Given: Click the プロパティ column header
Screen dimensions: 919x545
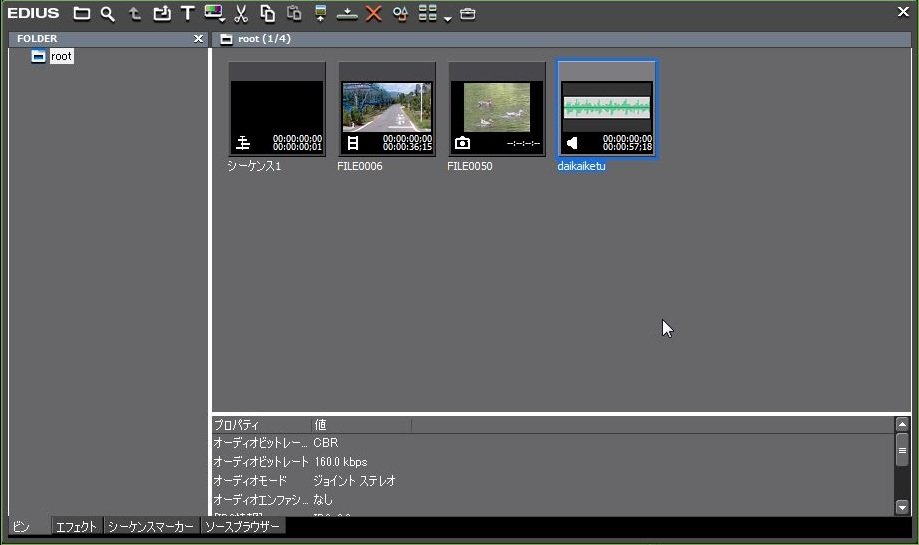Looking at the screenshot, I should click(x=261, y=425).
